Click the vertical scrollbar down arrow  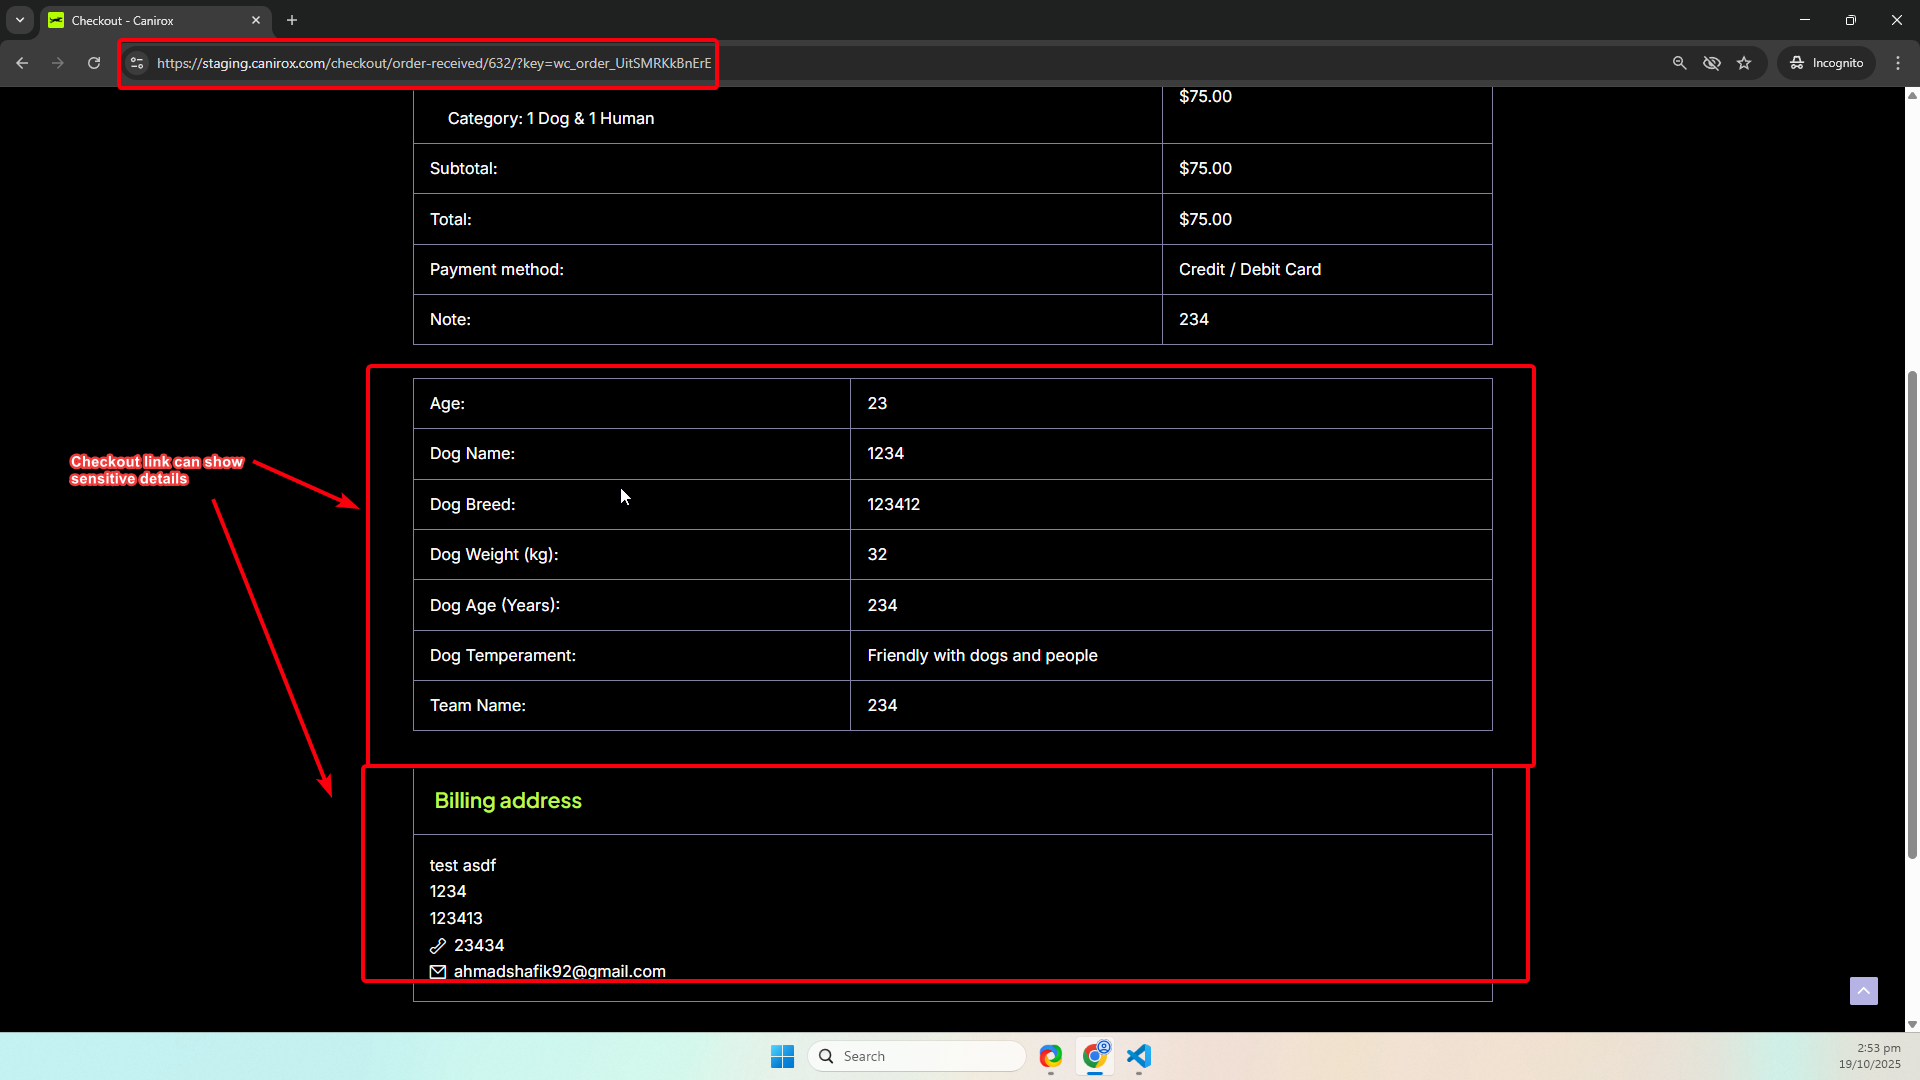coord(1912,1024)
